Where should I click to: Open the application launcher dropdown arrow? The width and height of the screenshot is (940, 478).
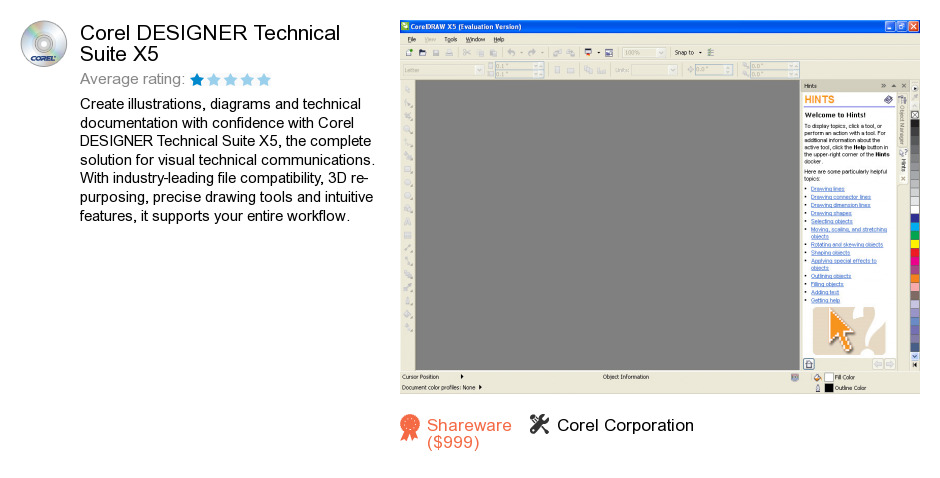click(598, 53)
